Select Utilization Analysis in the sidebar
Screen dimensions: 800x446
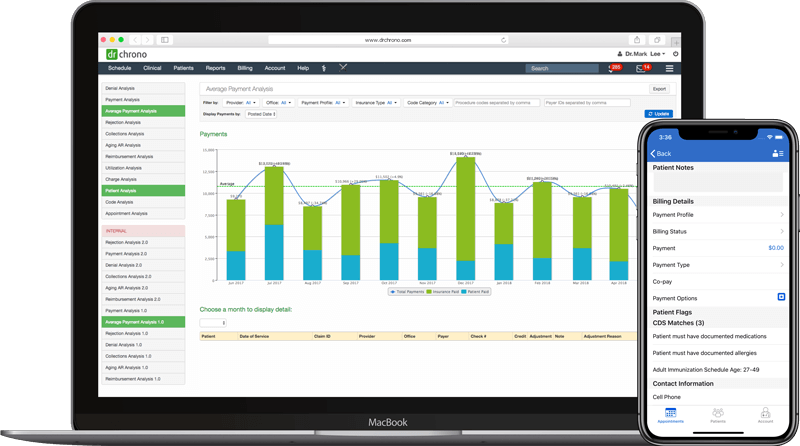click(x=143, y=168)
